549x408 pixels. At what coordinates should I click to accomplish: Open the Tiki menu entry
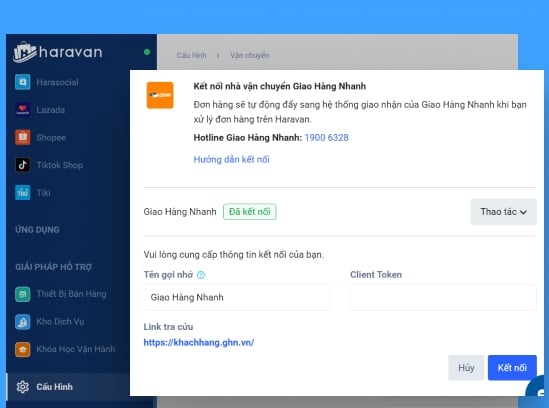44,193
